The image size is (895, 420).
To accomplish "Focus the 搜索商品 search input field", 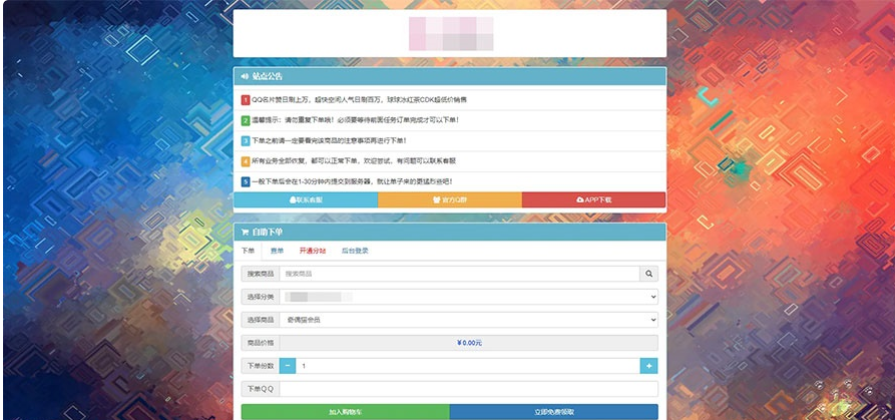I will [459, 274].
